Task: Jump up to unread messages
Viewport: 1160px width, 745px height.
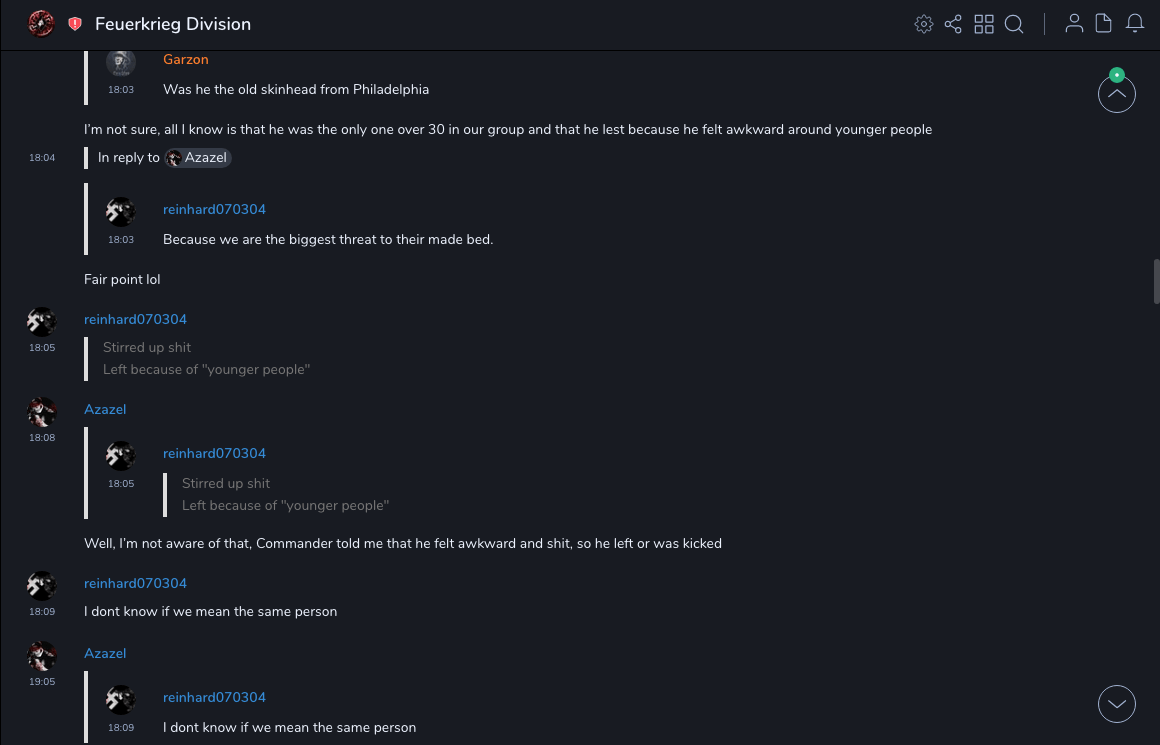Action: 1116,94
